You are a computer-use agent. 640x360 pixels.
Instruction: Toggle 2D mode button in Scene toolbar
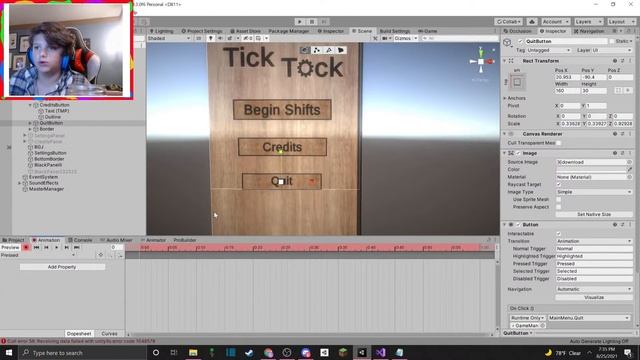pos(198,38)
